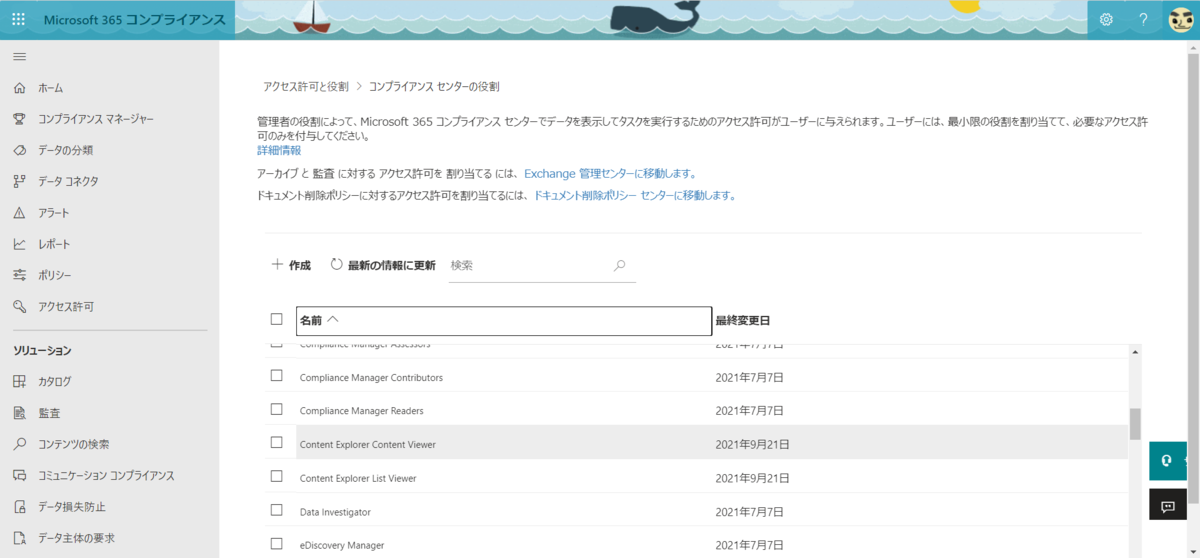Check the Compliance Manager Readers row checkbox
Viewport: 1200px width, 558px height.
click(x=277, y=410)
